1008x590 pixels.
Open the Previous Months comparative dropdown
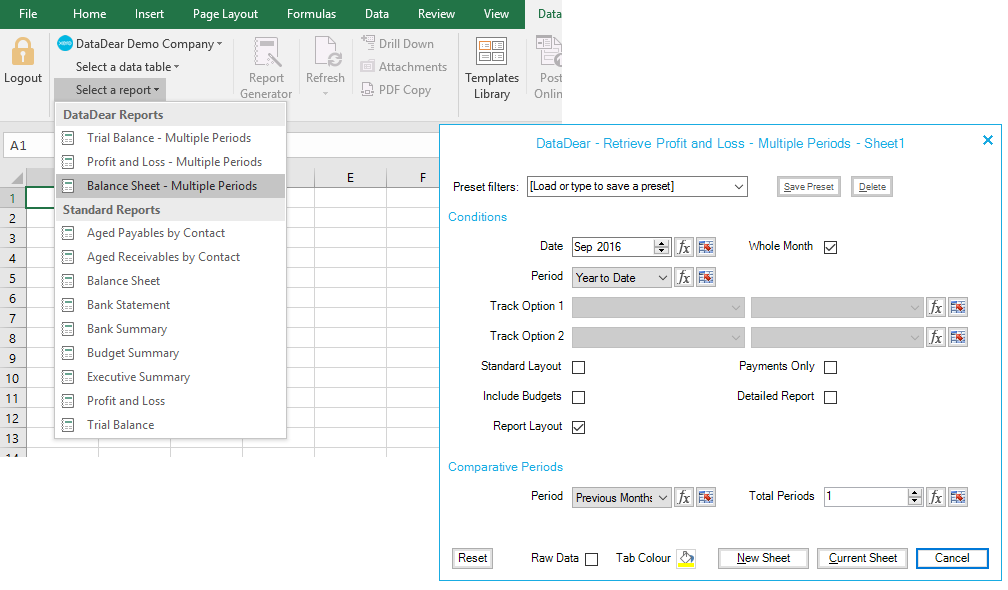pyautogui.click(x=622, y=497)
